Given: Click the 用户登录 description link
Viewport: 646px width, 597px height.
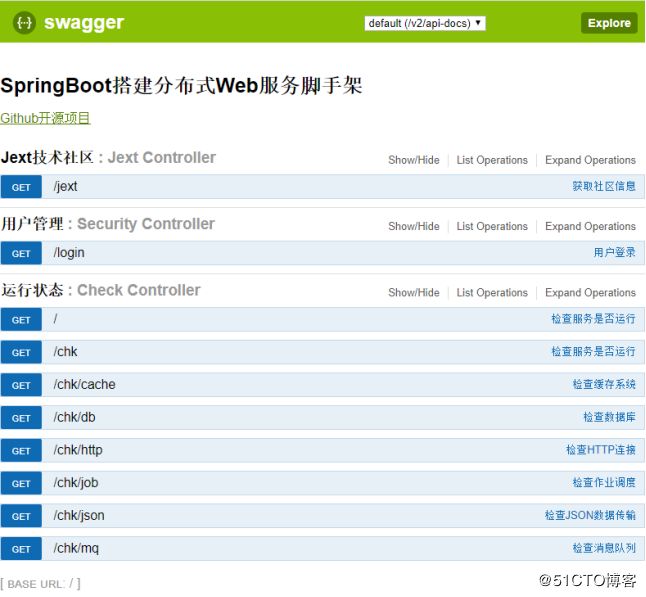Looking at the screenshot, I should pyautogui.click(x=614, y=252).
